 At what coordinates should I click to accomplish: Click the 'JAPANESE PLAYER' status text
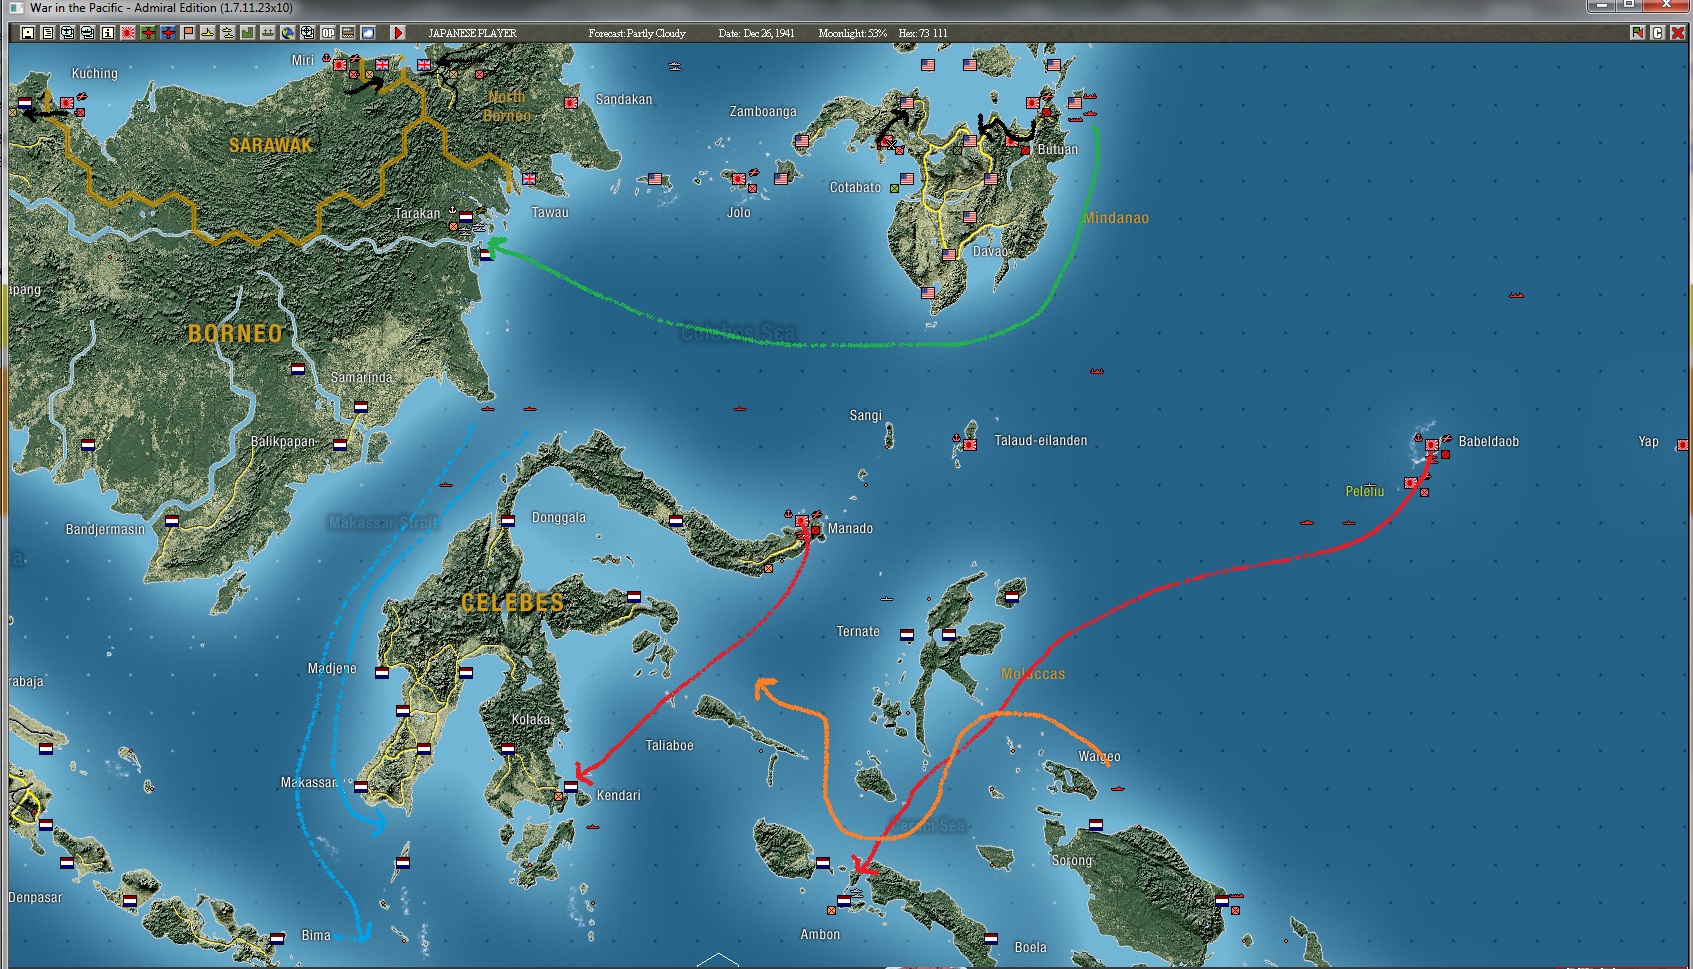[473, 33]
